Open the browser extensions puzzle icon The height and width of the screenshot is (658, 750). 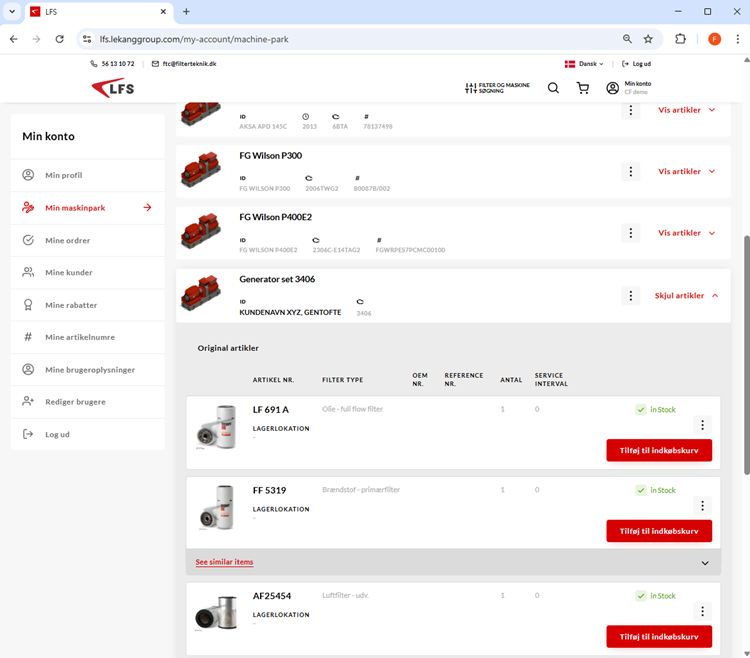pos(680,39)
